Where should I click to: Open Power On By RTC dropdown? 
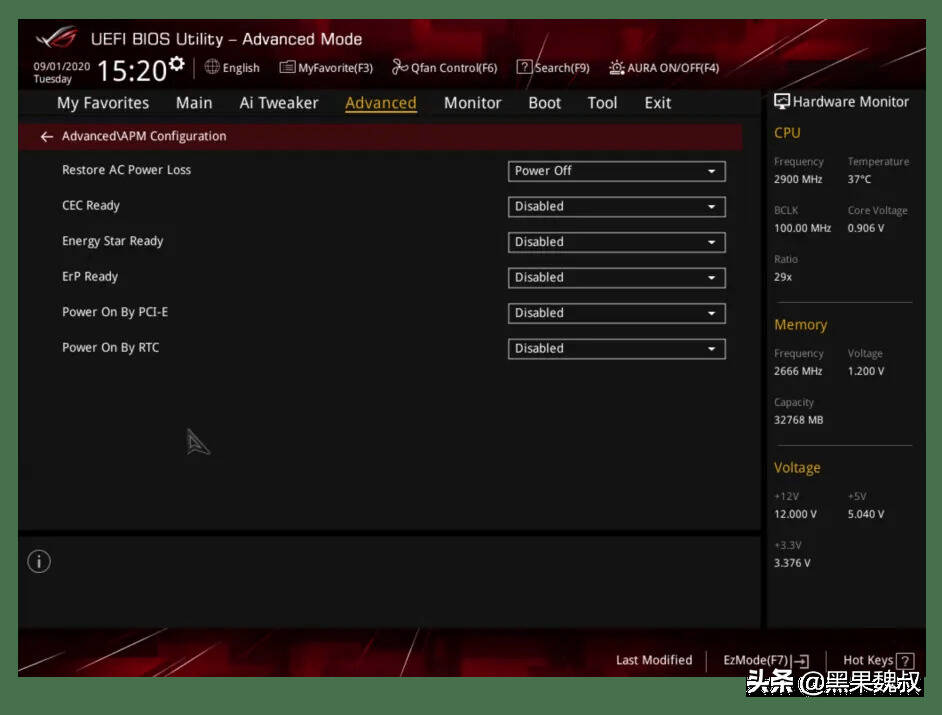coord(616,348)
